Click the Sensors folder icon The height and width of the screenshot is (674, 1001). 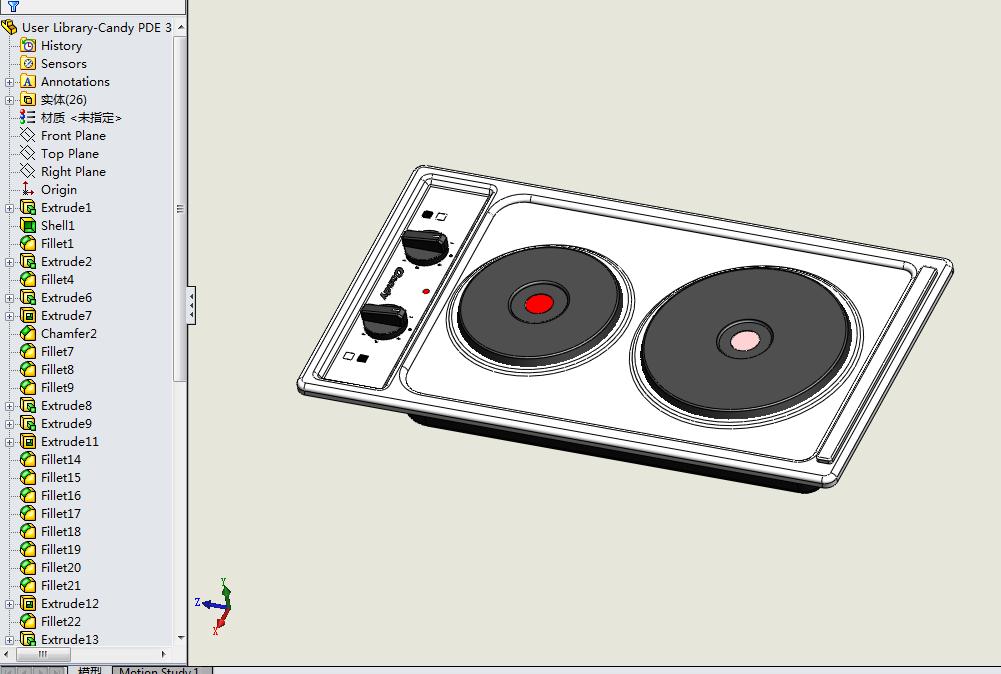[27, 63]
